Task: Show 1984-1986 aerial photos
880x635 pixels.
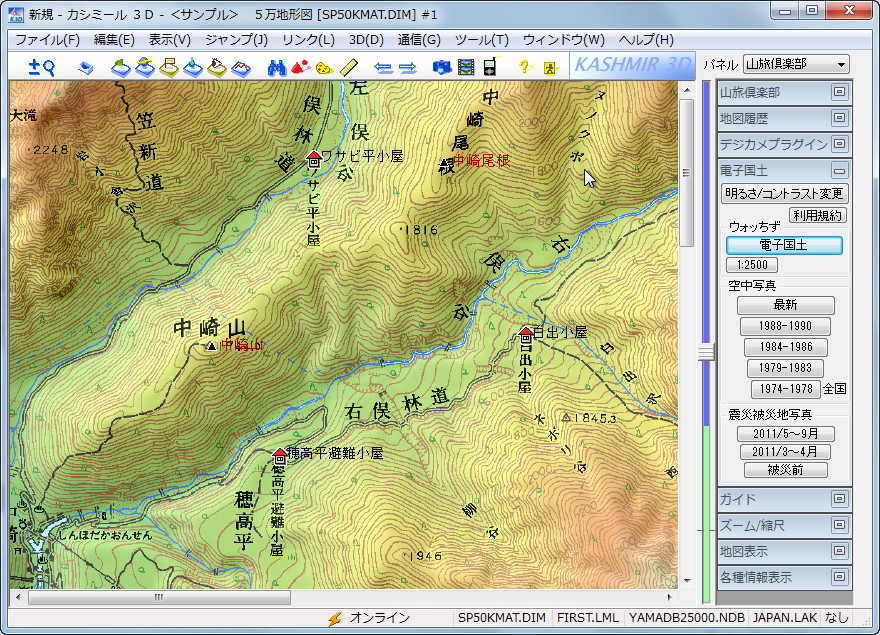Action: (x=786, y=347)
